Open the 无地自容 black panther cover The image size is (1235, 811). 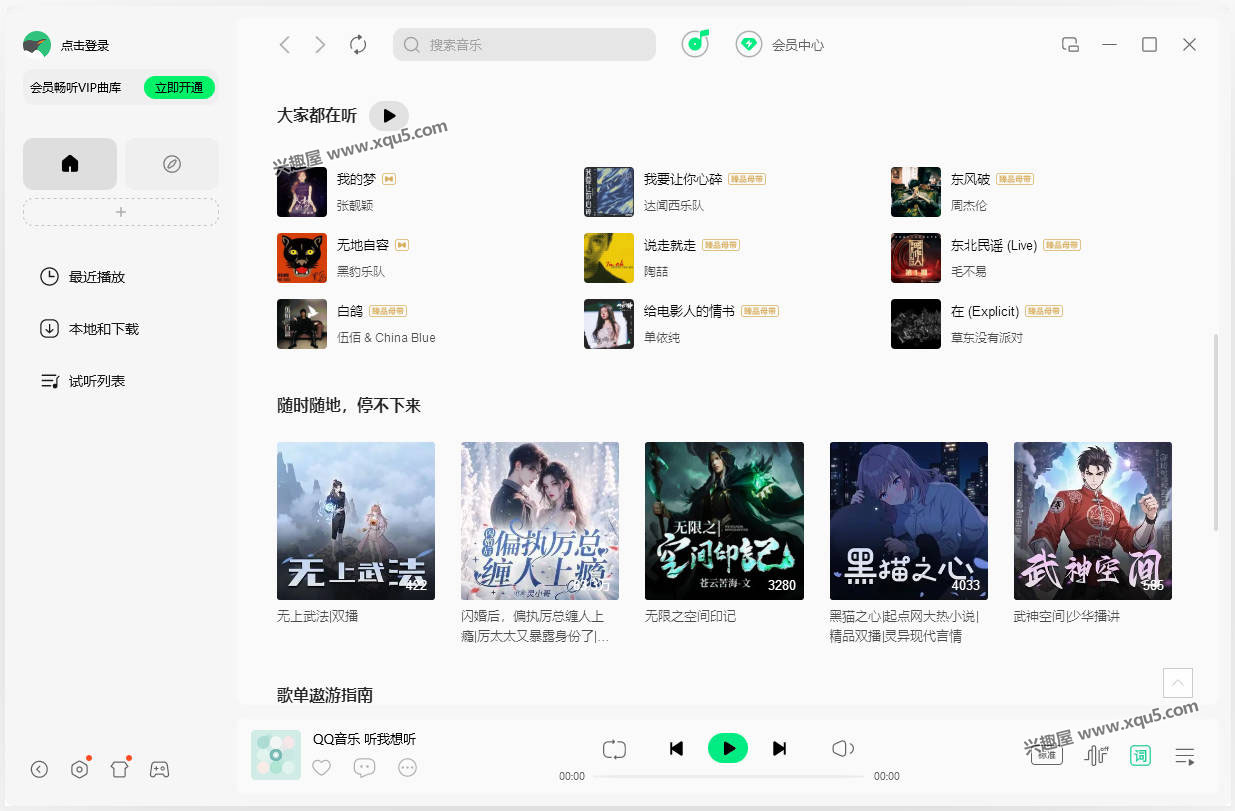coord(302,258)
